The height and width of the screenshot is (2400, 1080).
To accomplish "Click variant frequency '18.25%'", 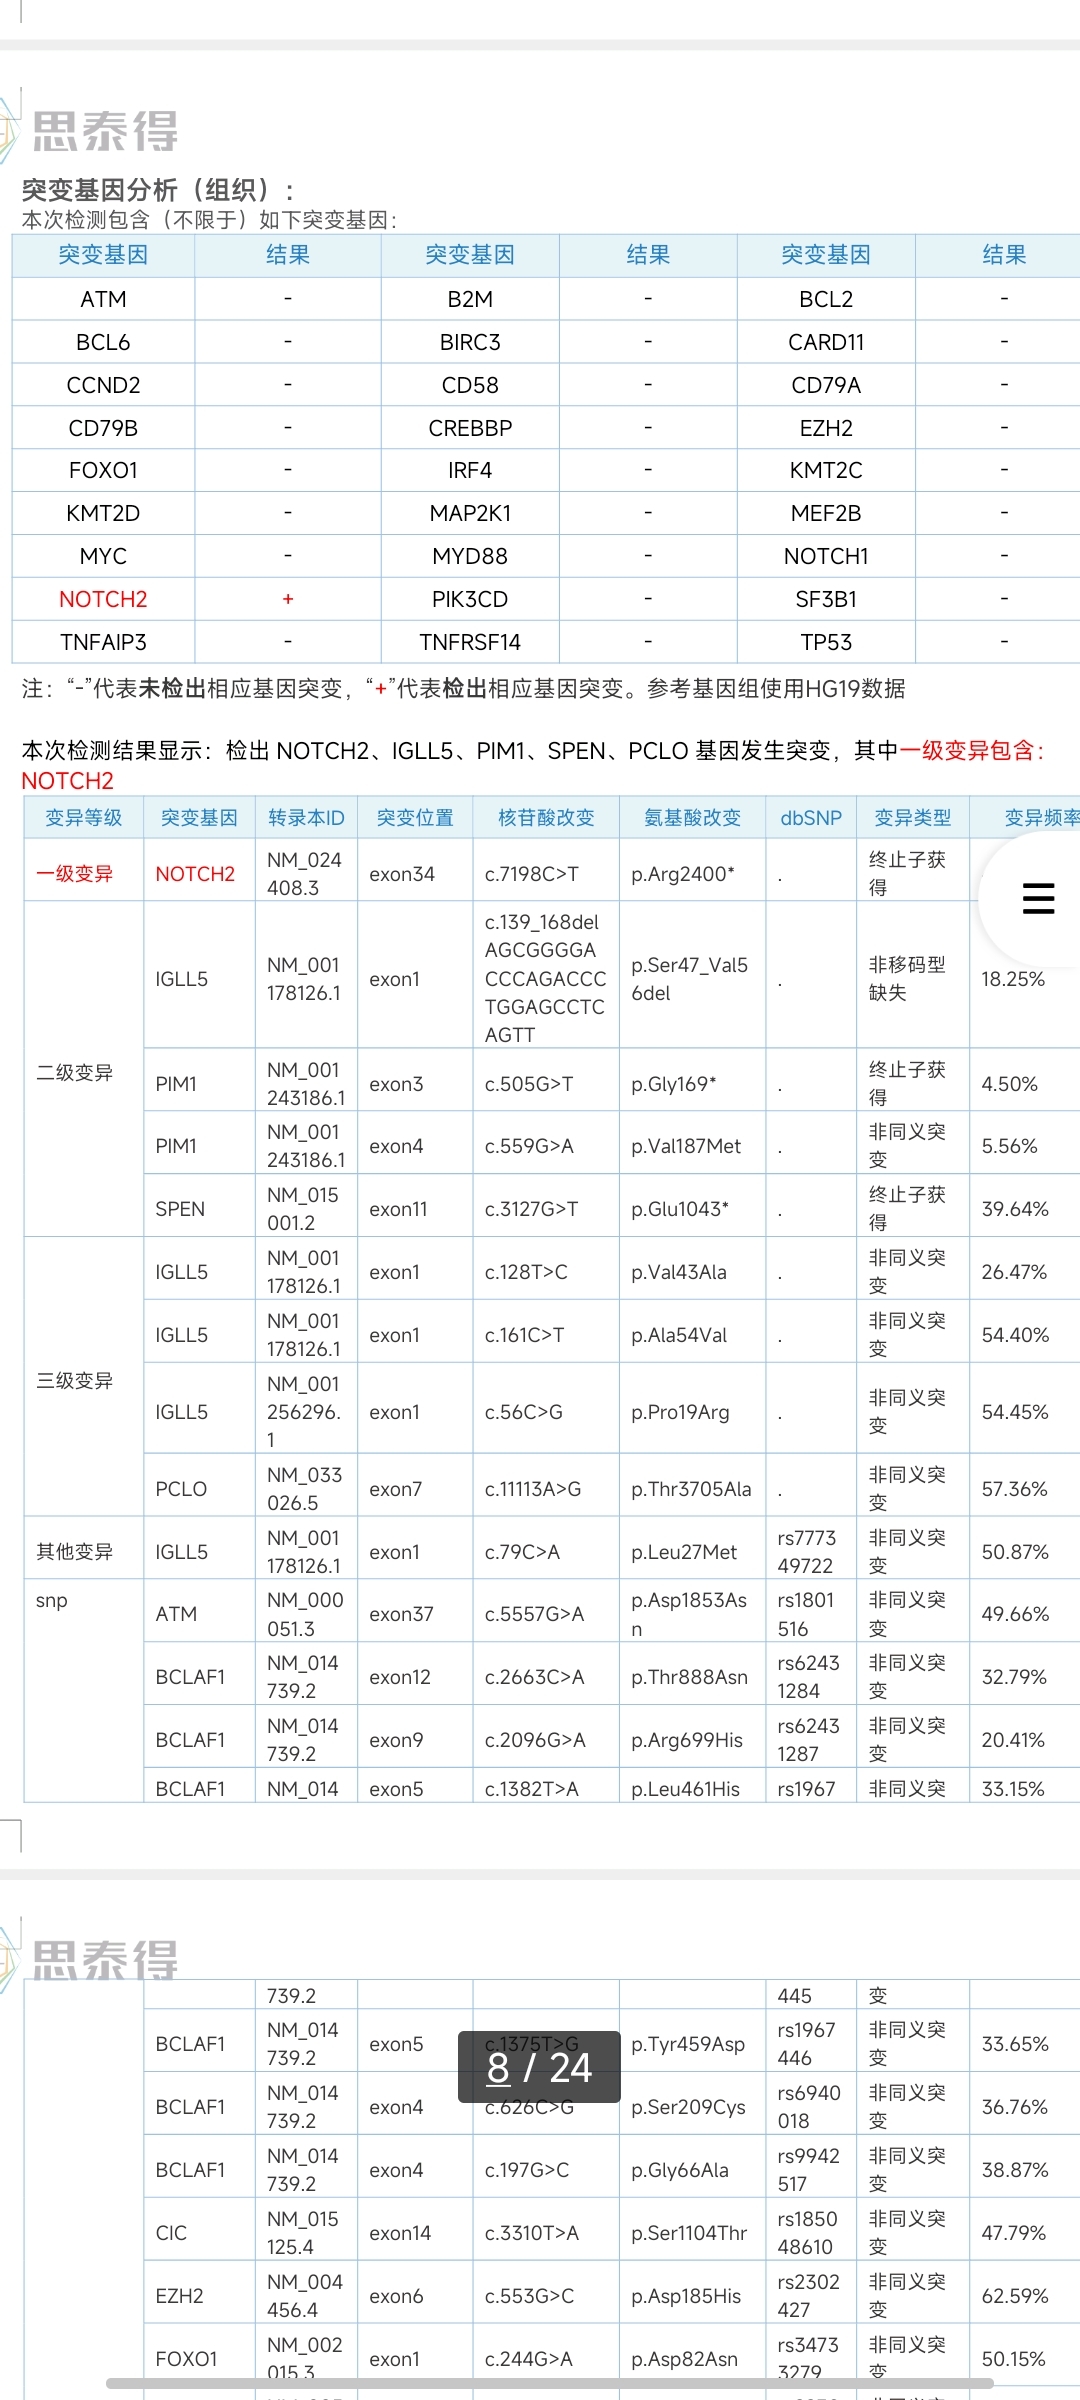I will pyautogui.click(x=1013, y=979).
